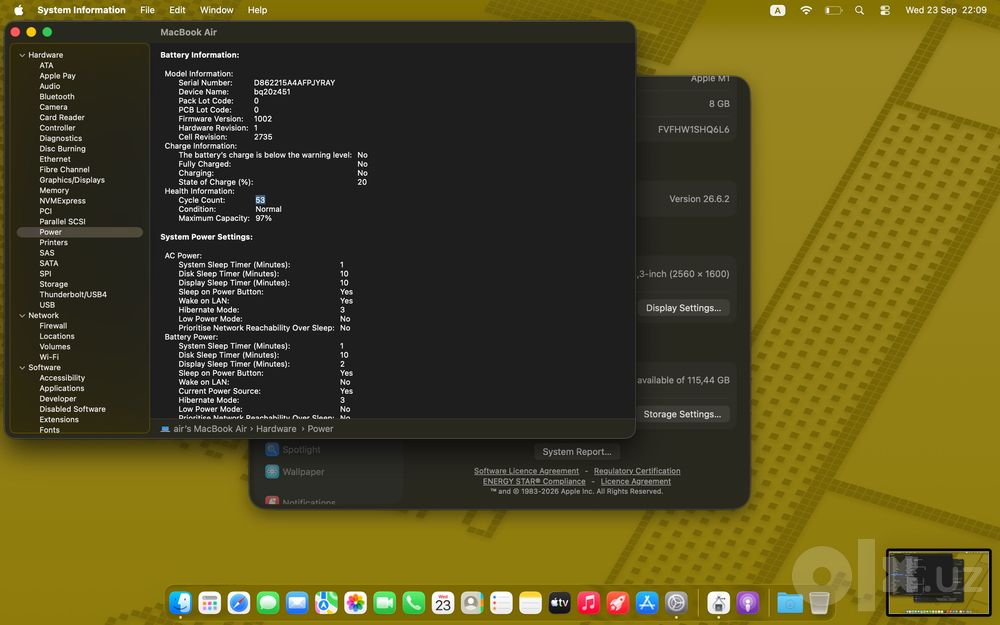Open red rocket app in Dock
The height and width of the screenshot is (625, 1000).
click(618, 602)
